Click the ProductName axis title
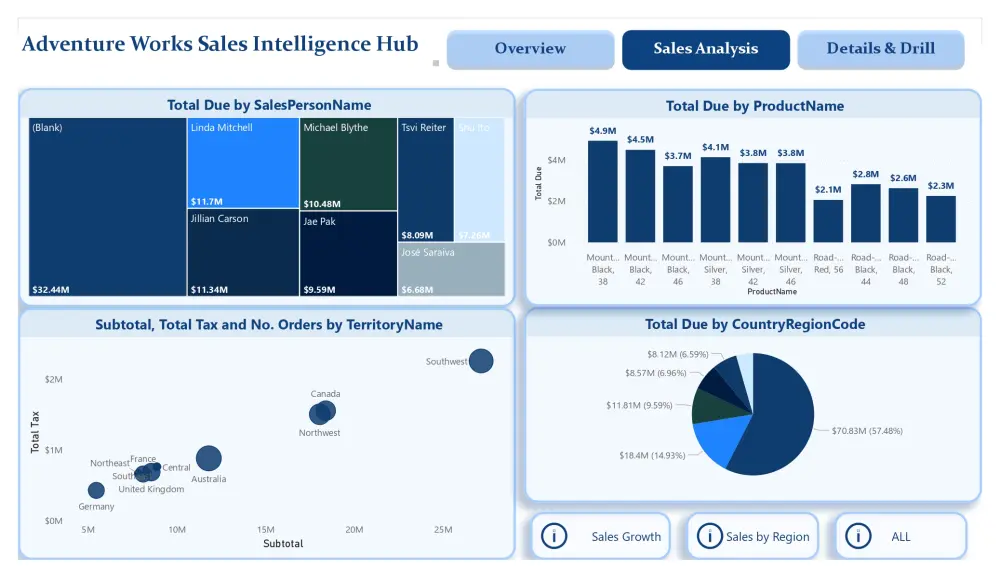The image size is (1000, 578). (x=772, y=292)
